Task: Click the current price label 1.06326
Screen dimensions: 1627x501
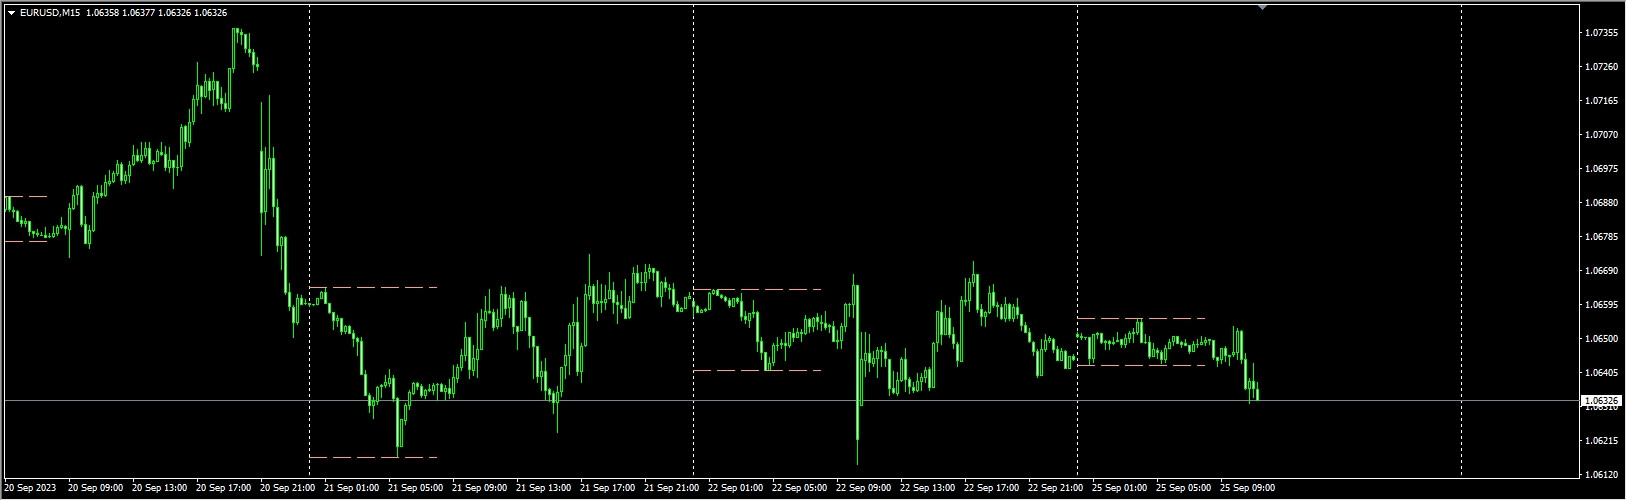Action: 1603,401
